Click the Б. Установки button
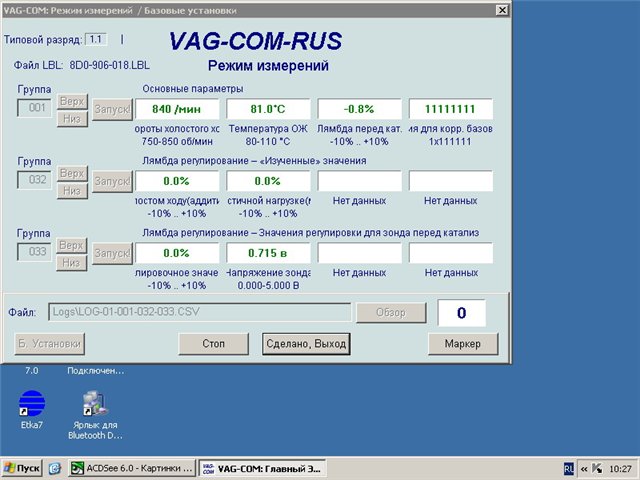640x480 pixels. [x=49, y=344]
